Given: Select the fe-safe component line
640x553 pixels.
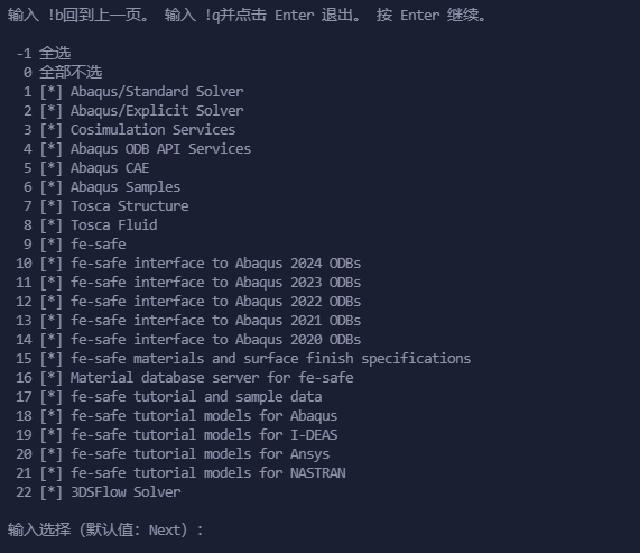Looking at the screenshot, I should pos(98,244).
